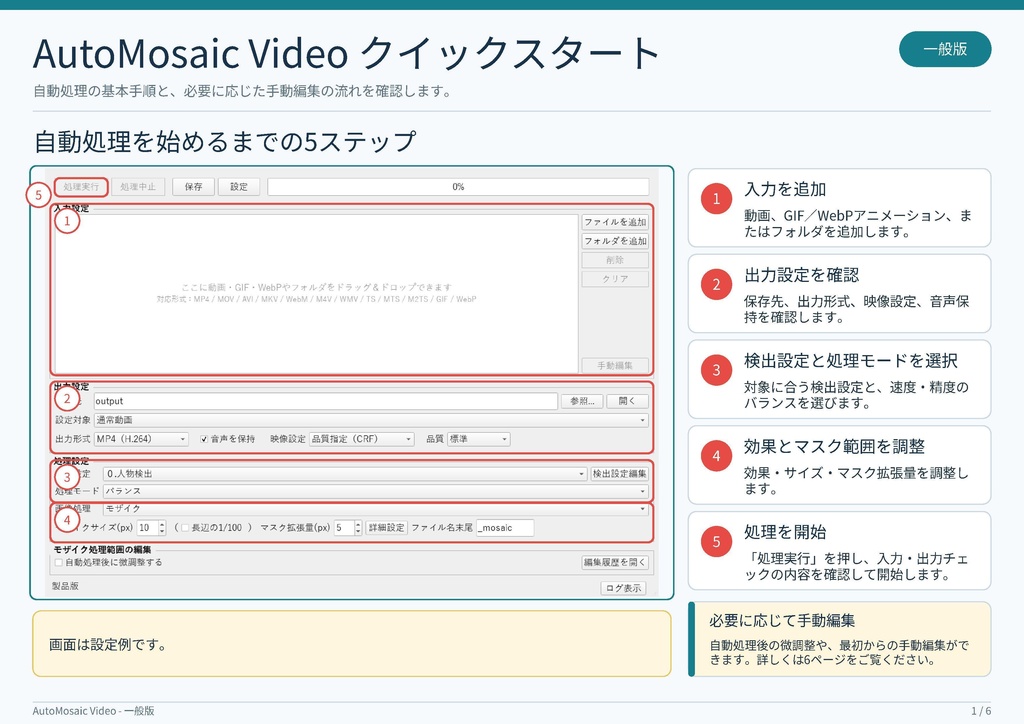Click the 出力設定を確認 step heading
The image size is (1024, 724).
(801, 275)
